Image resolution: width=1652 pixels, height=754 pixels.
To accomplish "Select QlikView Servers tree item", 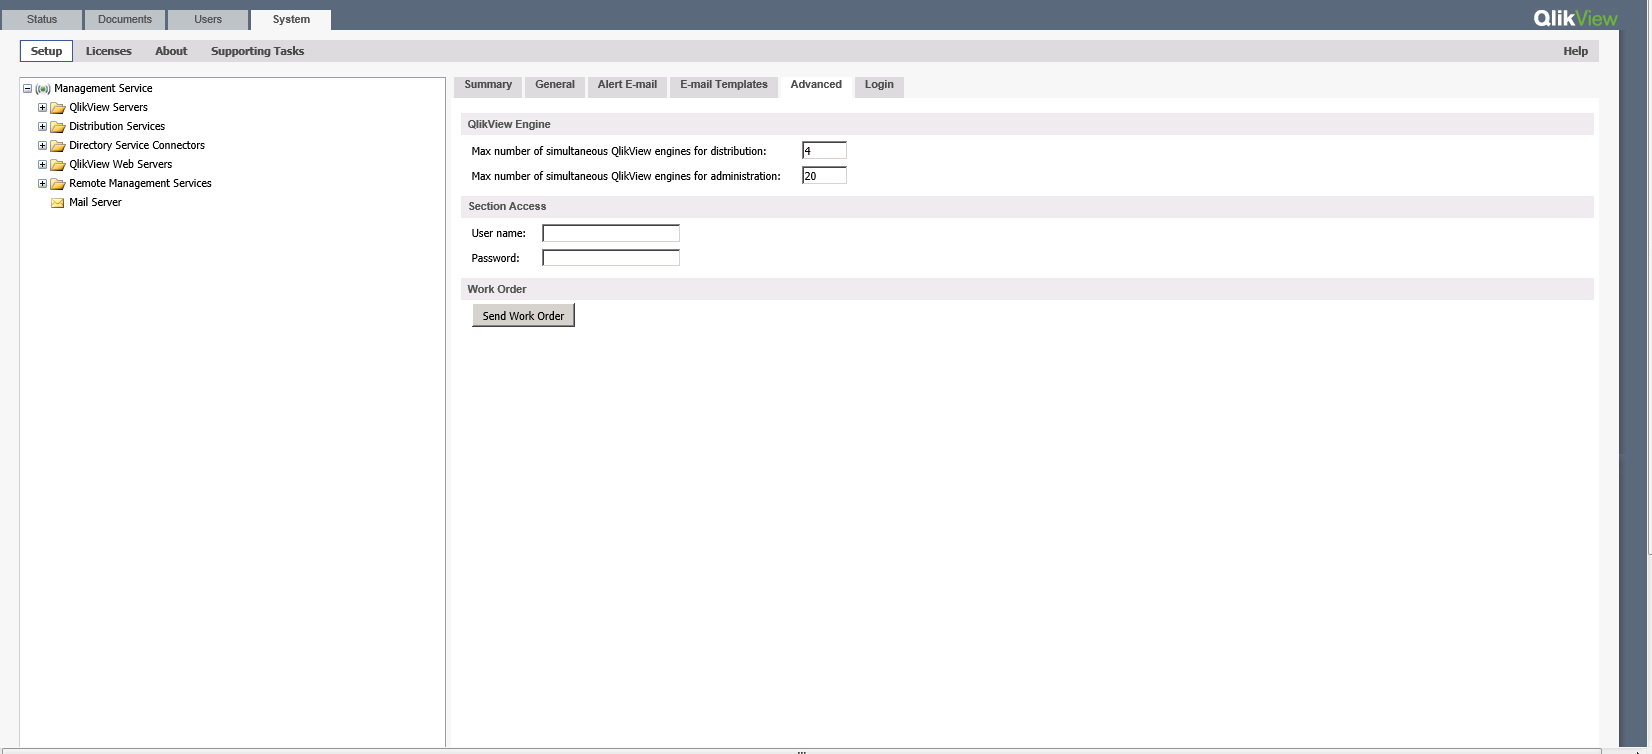I will (x=108, y=108).
